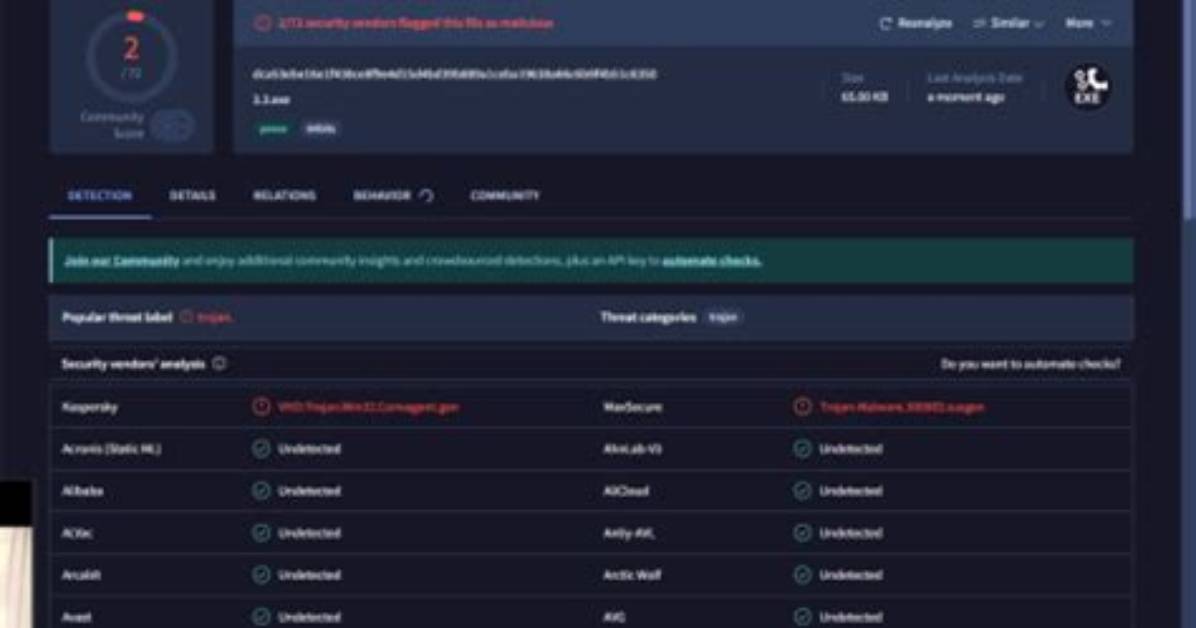Switch to the Detection tab
The image size is (1196, 628).
100,196
